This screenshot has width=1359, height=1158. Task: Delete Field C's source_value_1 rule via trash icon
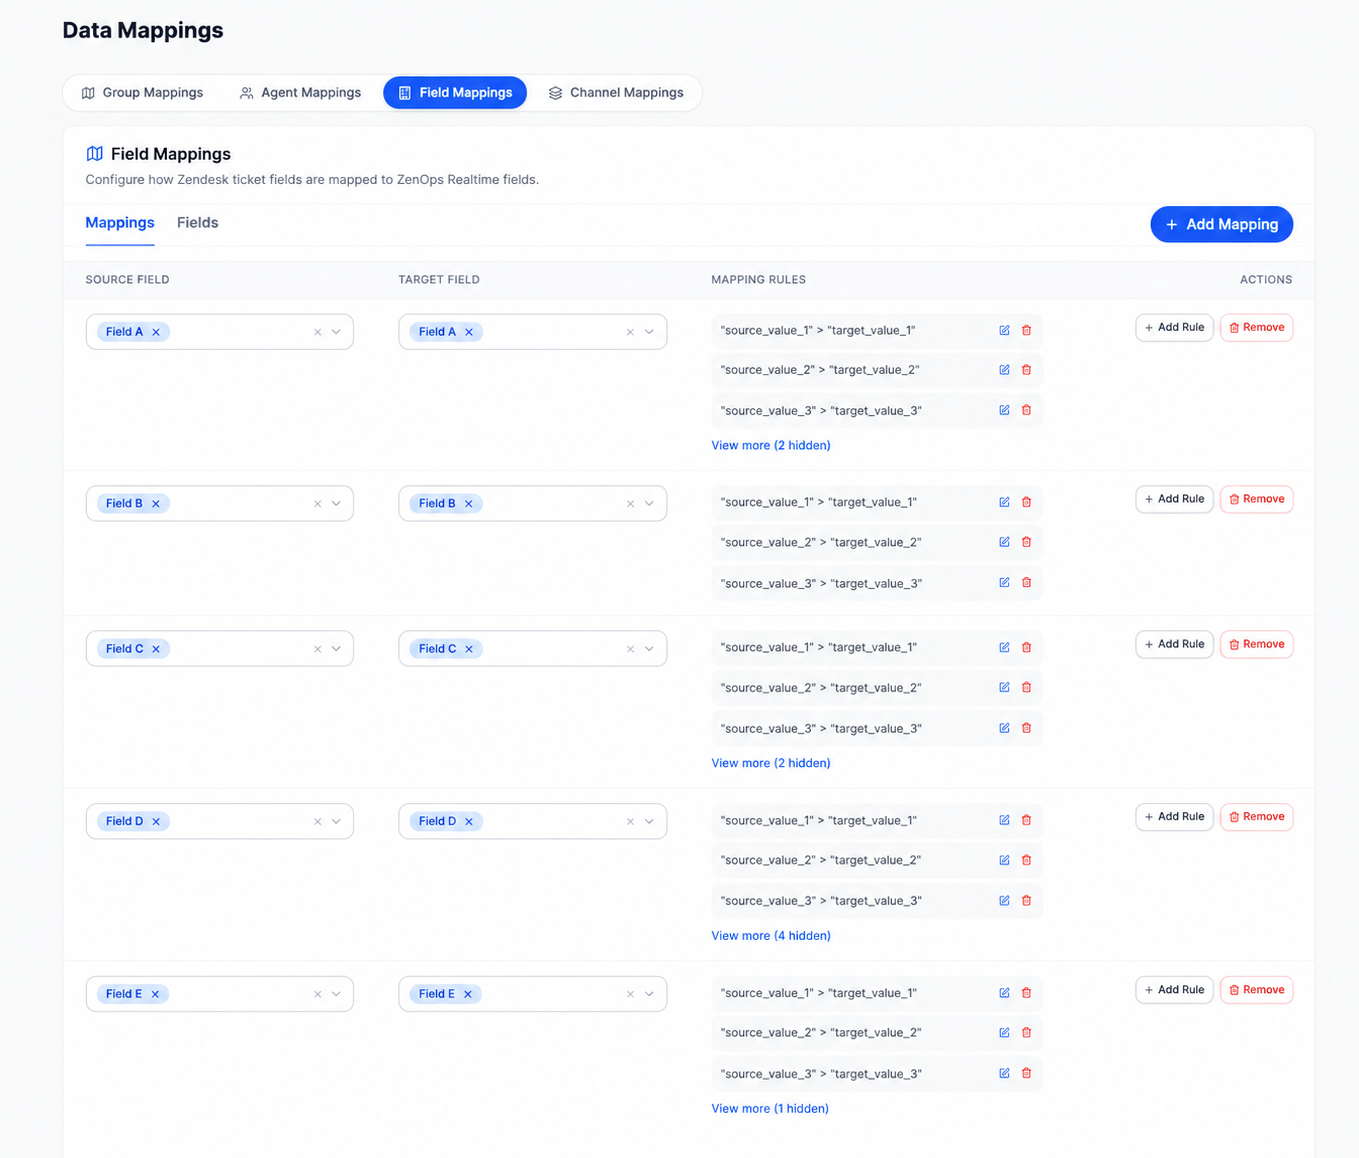1026,648
